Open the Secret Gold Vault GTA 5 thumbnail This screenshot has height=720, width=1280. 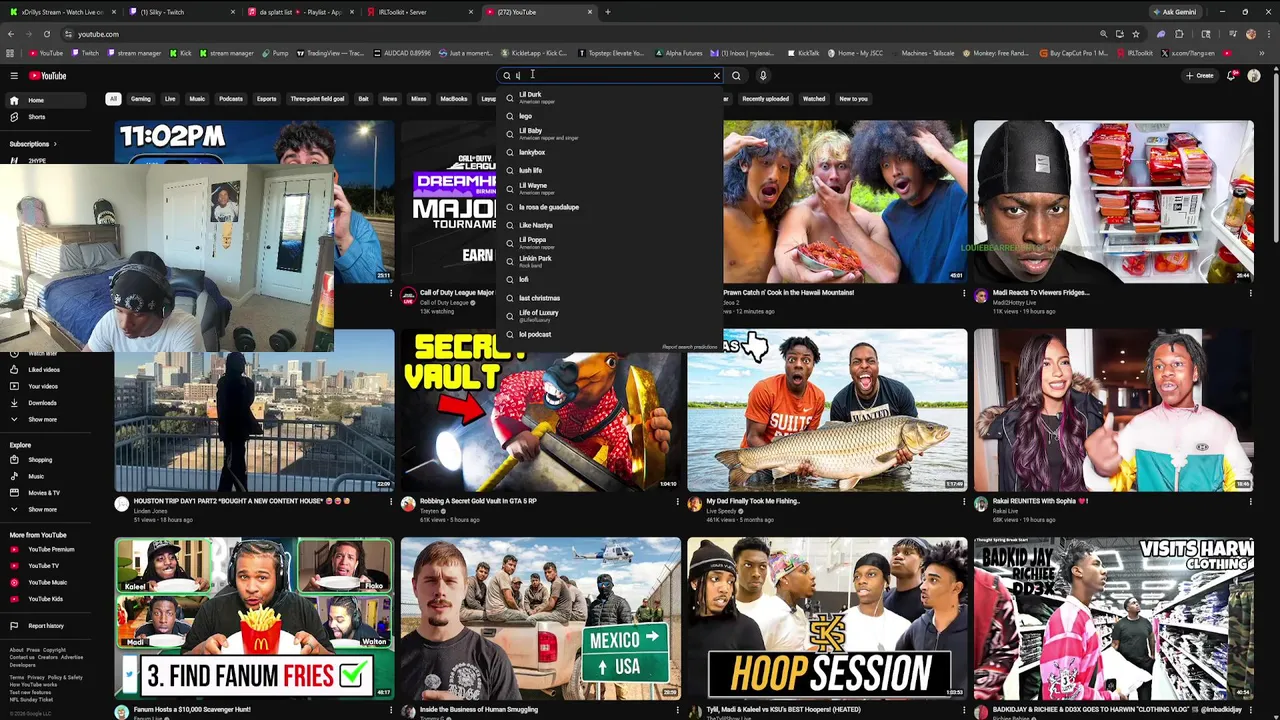coord(540,410)
